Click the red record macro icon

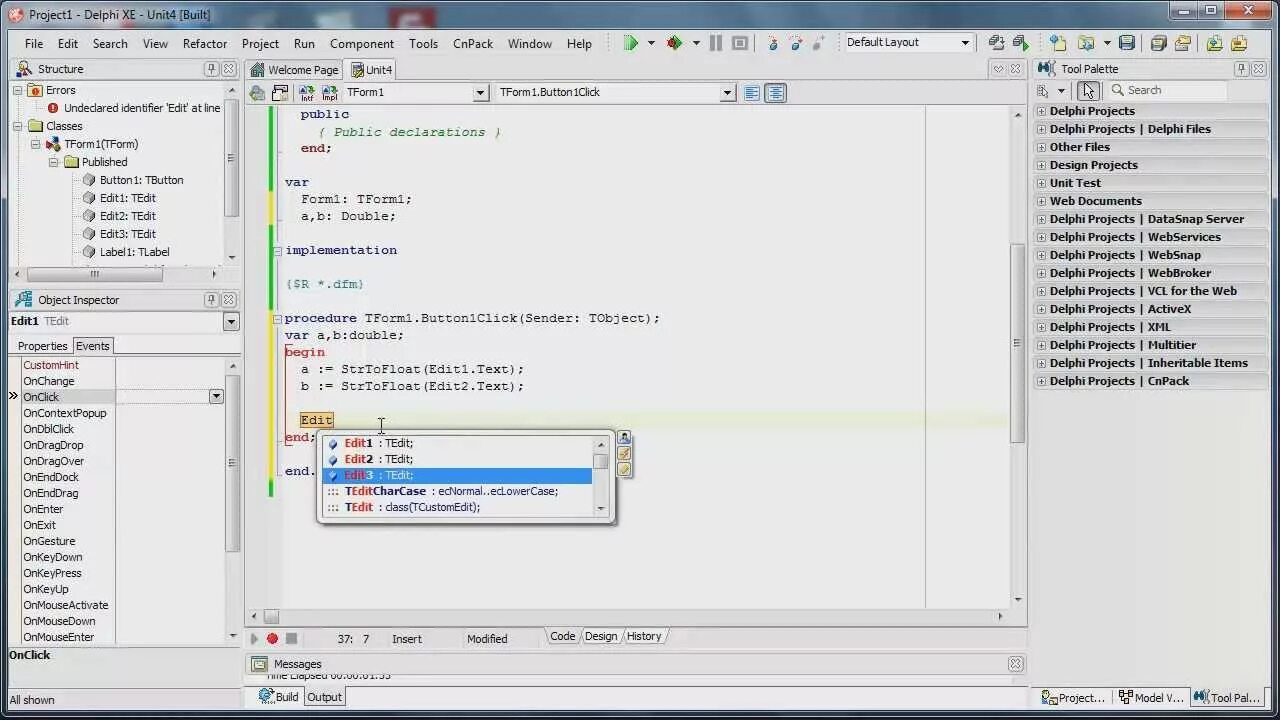pos(272,638)
